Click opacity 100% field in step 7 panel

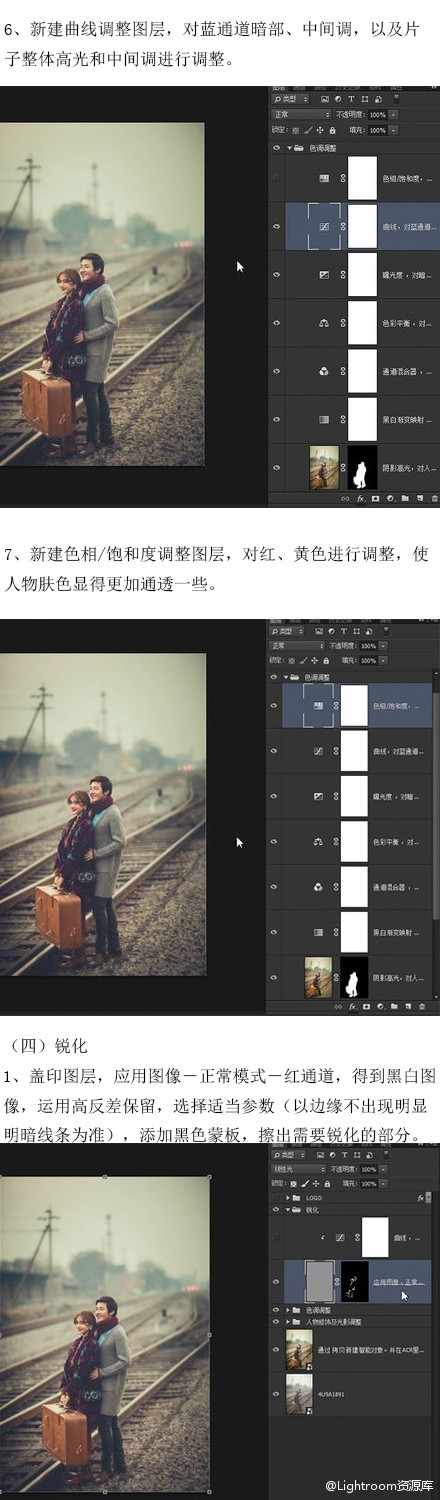(x=368, y=646)
